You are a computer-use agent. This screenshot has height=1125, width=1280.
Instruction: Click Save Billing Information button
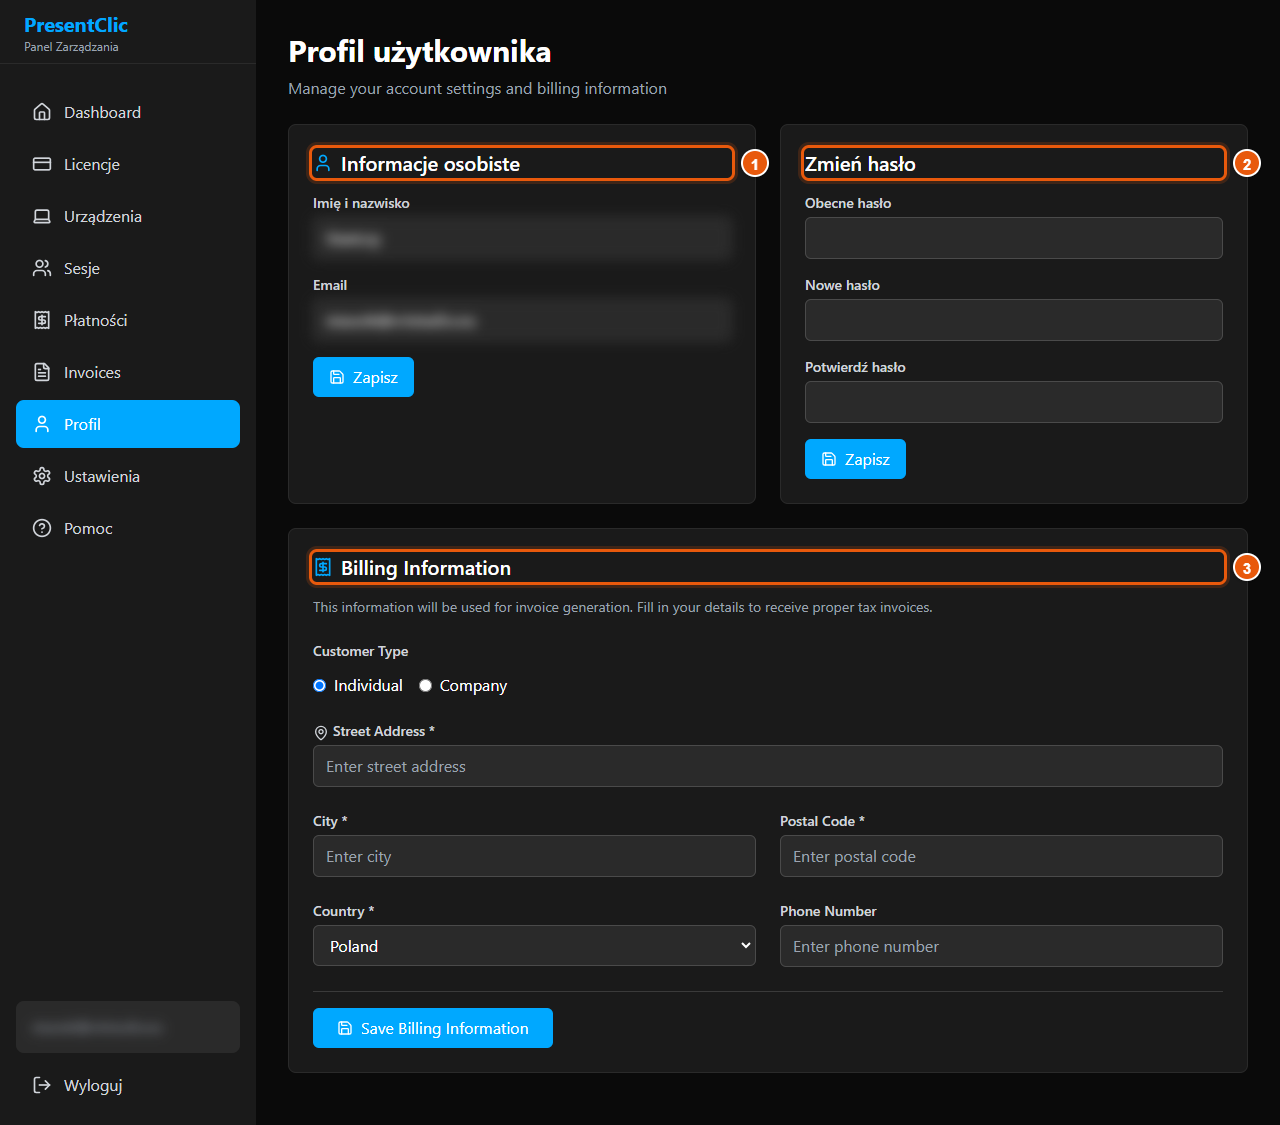[433, 1028]
